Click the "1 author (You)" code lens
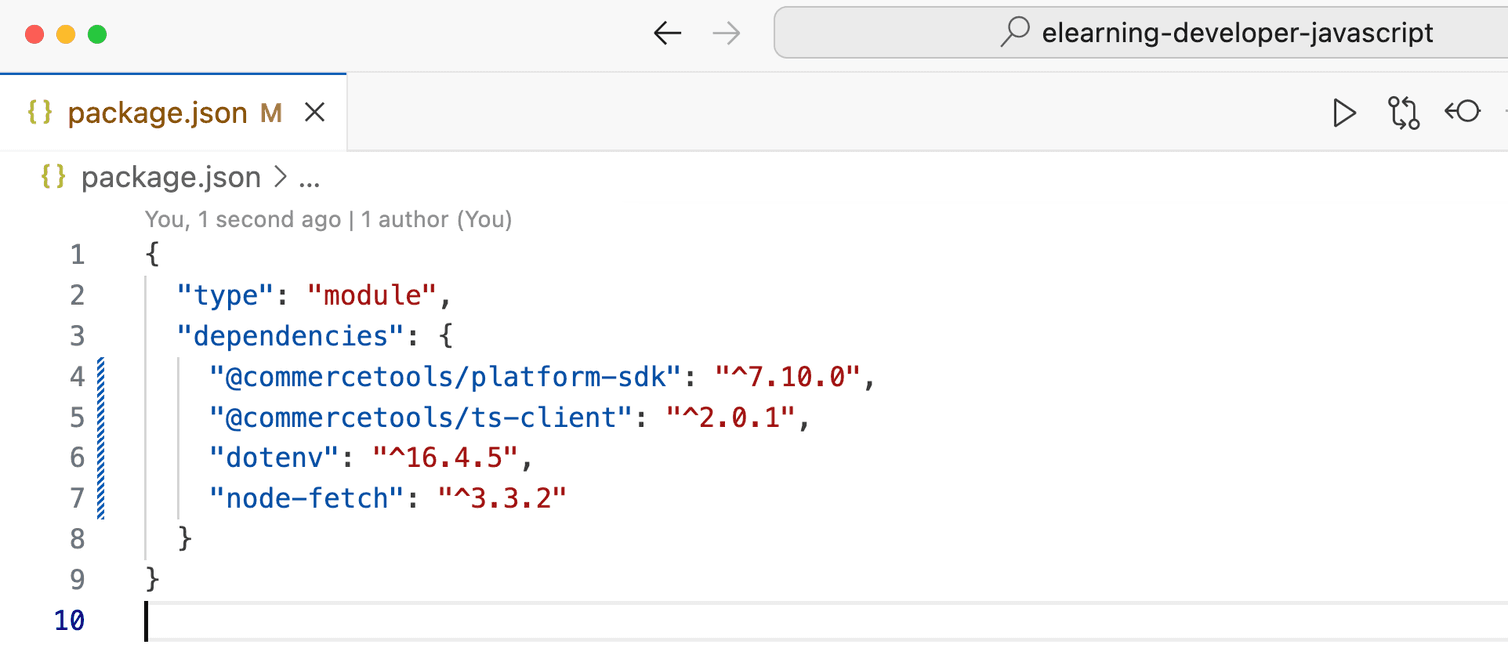Image resolution: width=1508 pixels, height=647 pixels. [436, 219]
